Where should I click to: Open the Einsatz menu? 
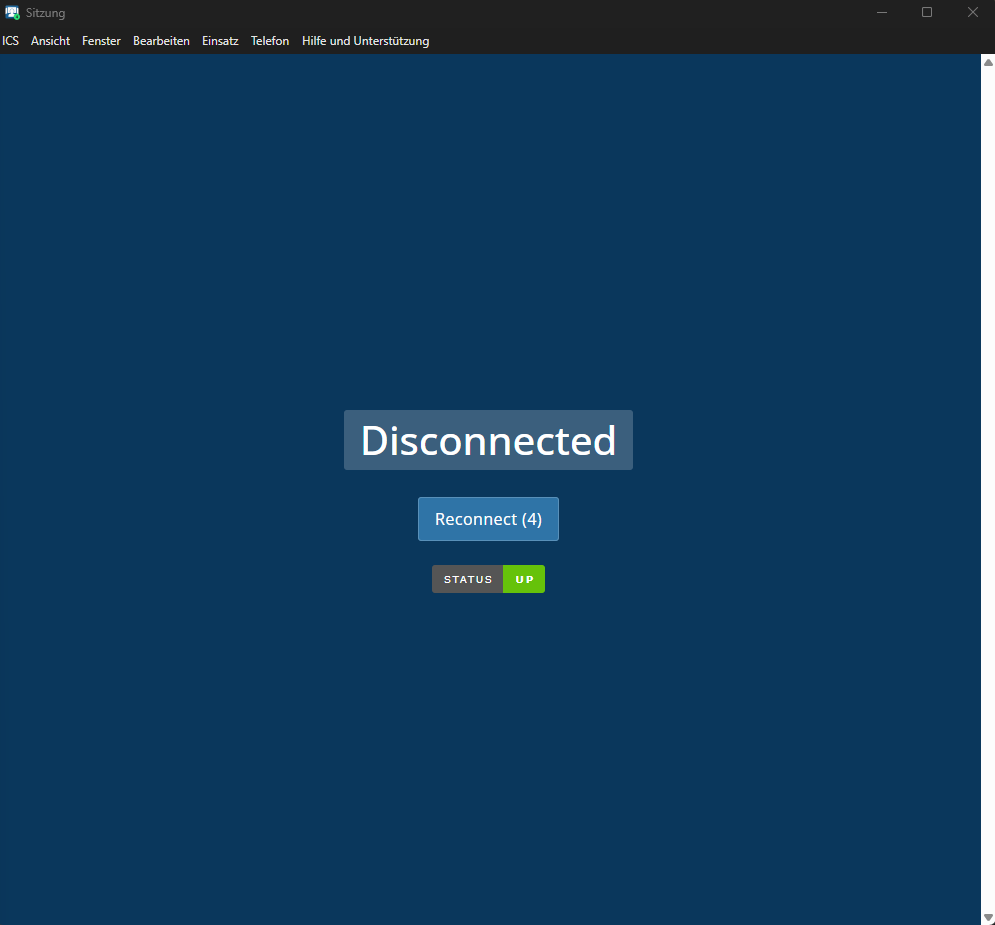tap(220, 41)
